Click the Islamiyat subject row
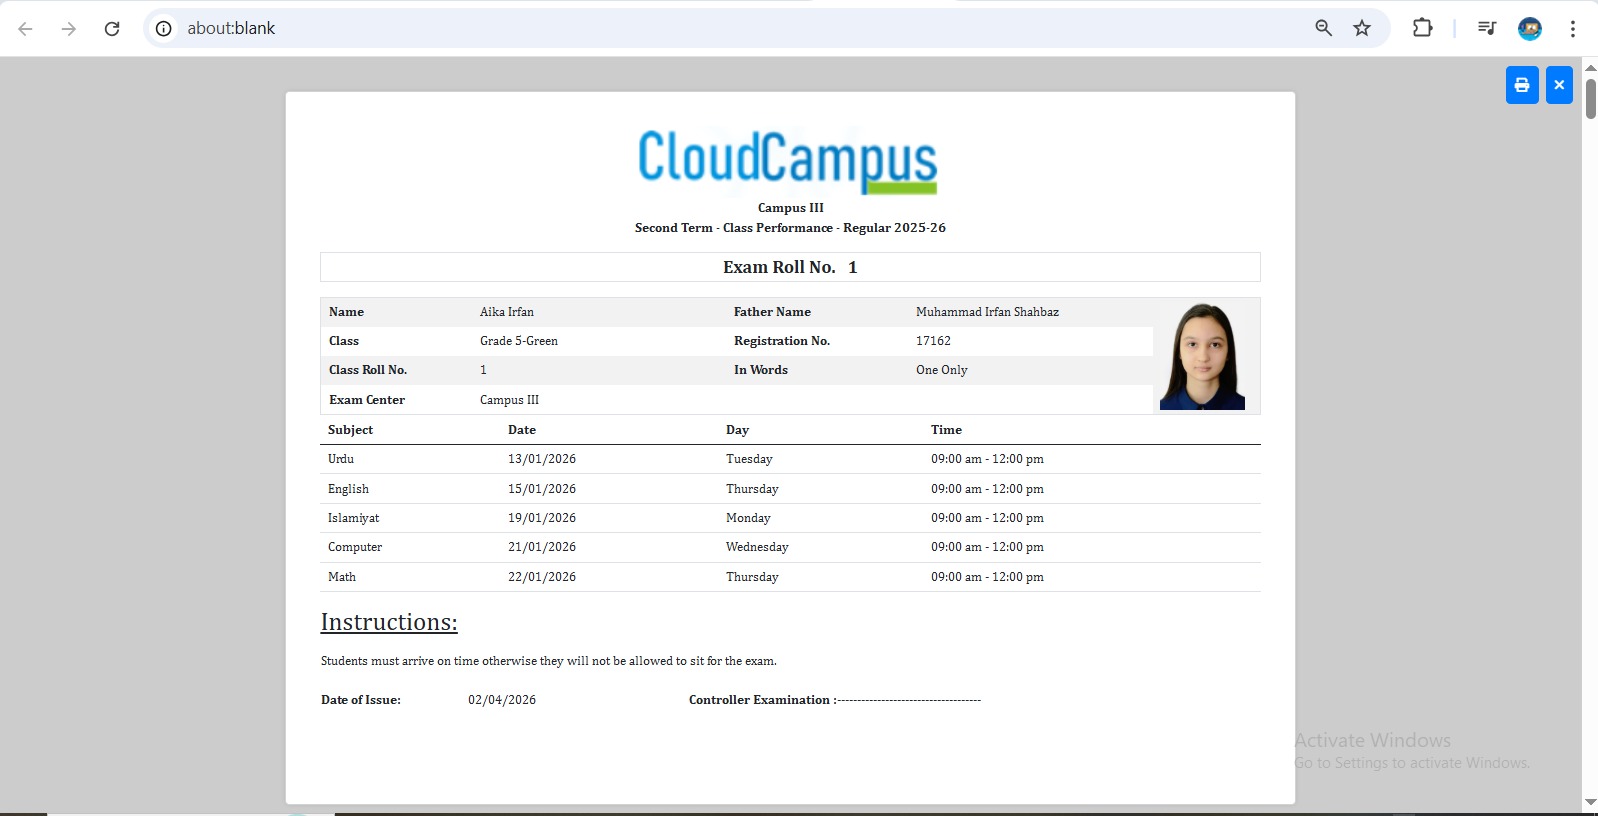The image size is (1598, 816). tap(790, 518)
